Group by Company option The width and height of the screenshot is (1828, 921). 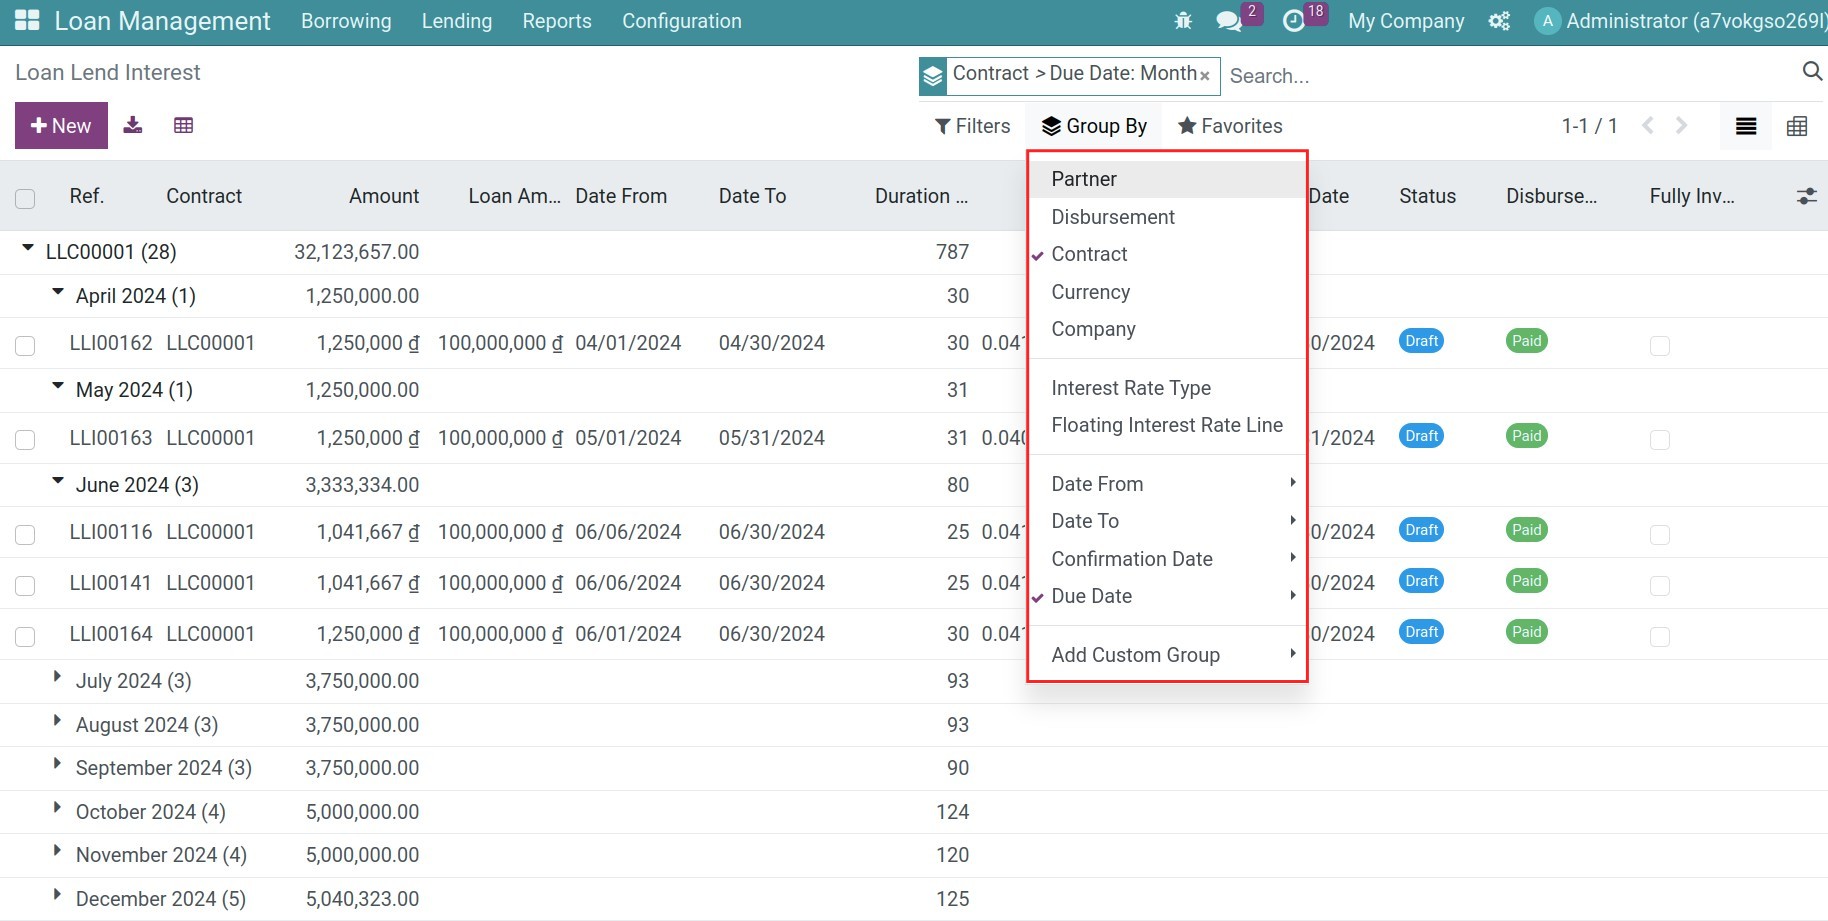pos(1167,329)
